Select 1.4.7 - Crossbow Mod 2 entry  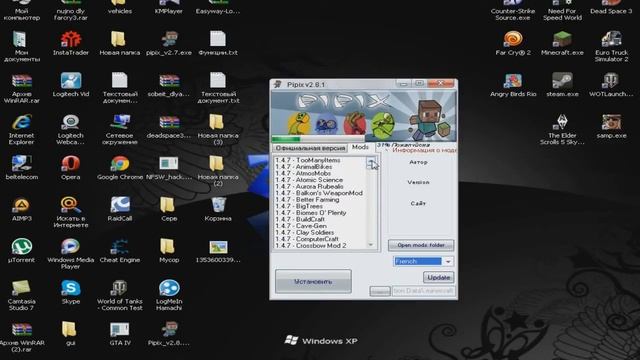click(x=311, y=245)
